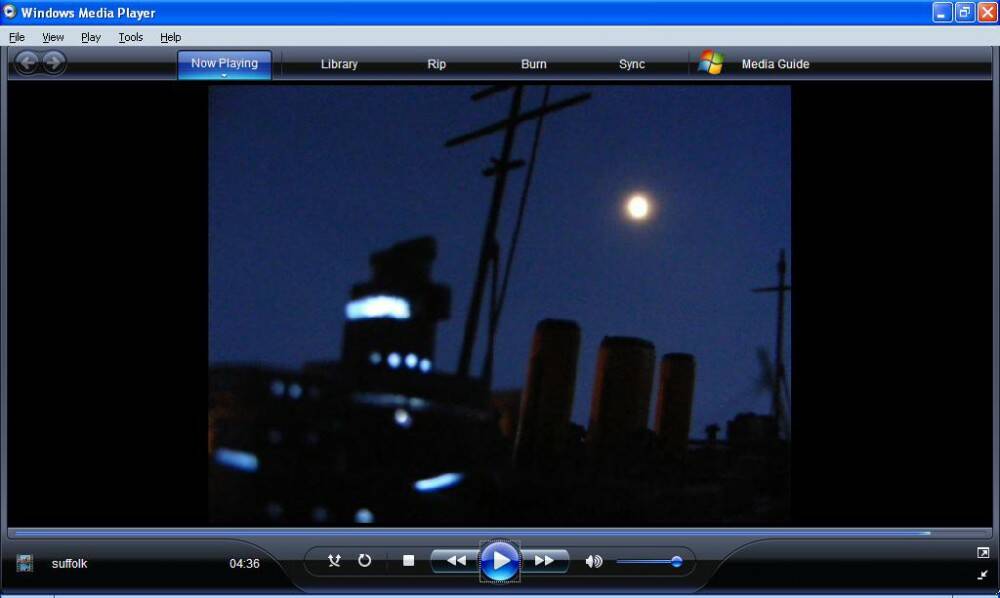Click the Rewind button

tap(456, 561)
